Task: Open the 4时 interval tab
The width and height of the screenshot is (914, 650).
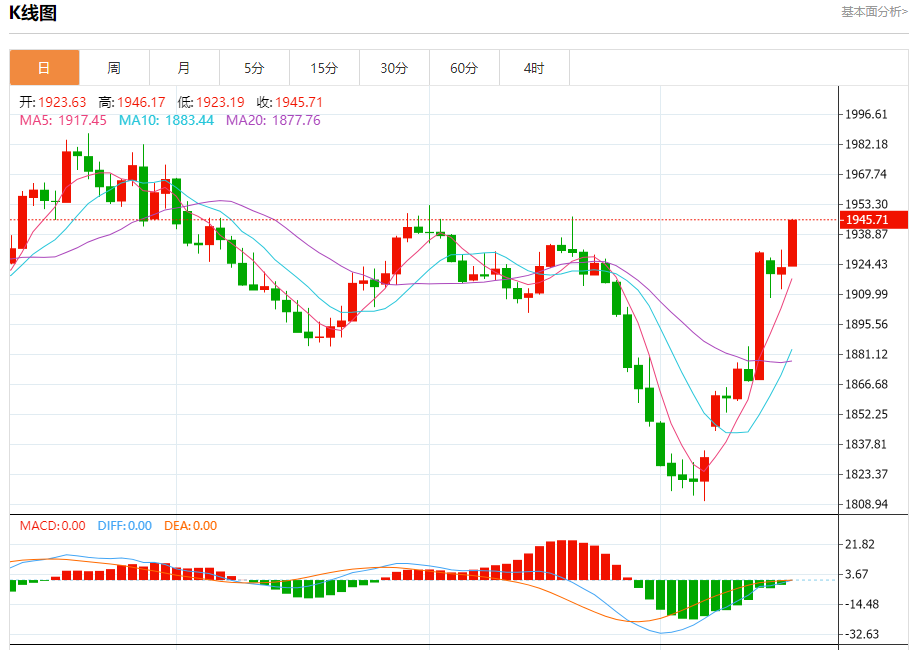Action: 534,68
